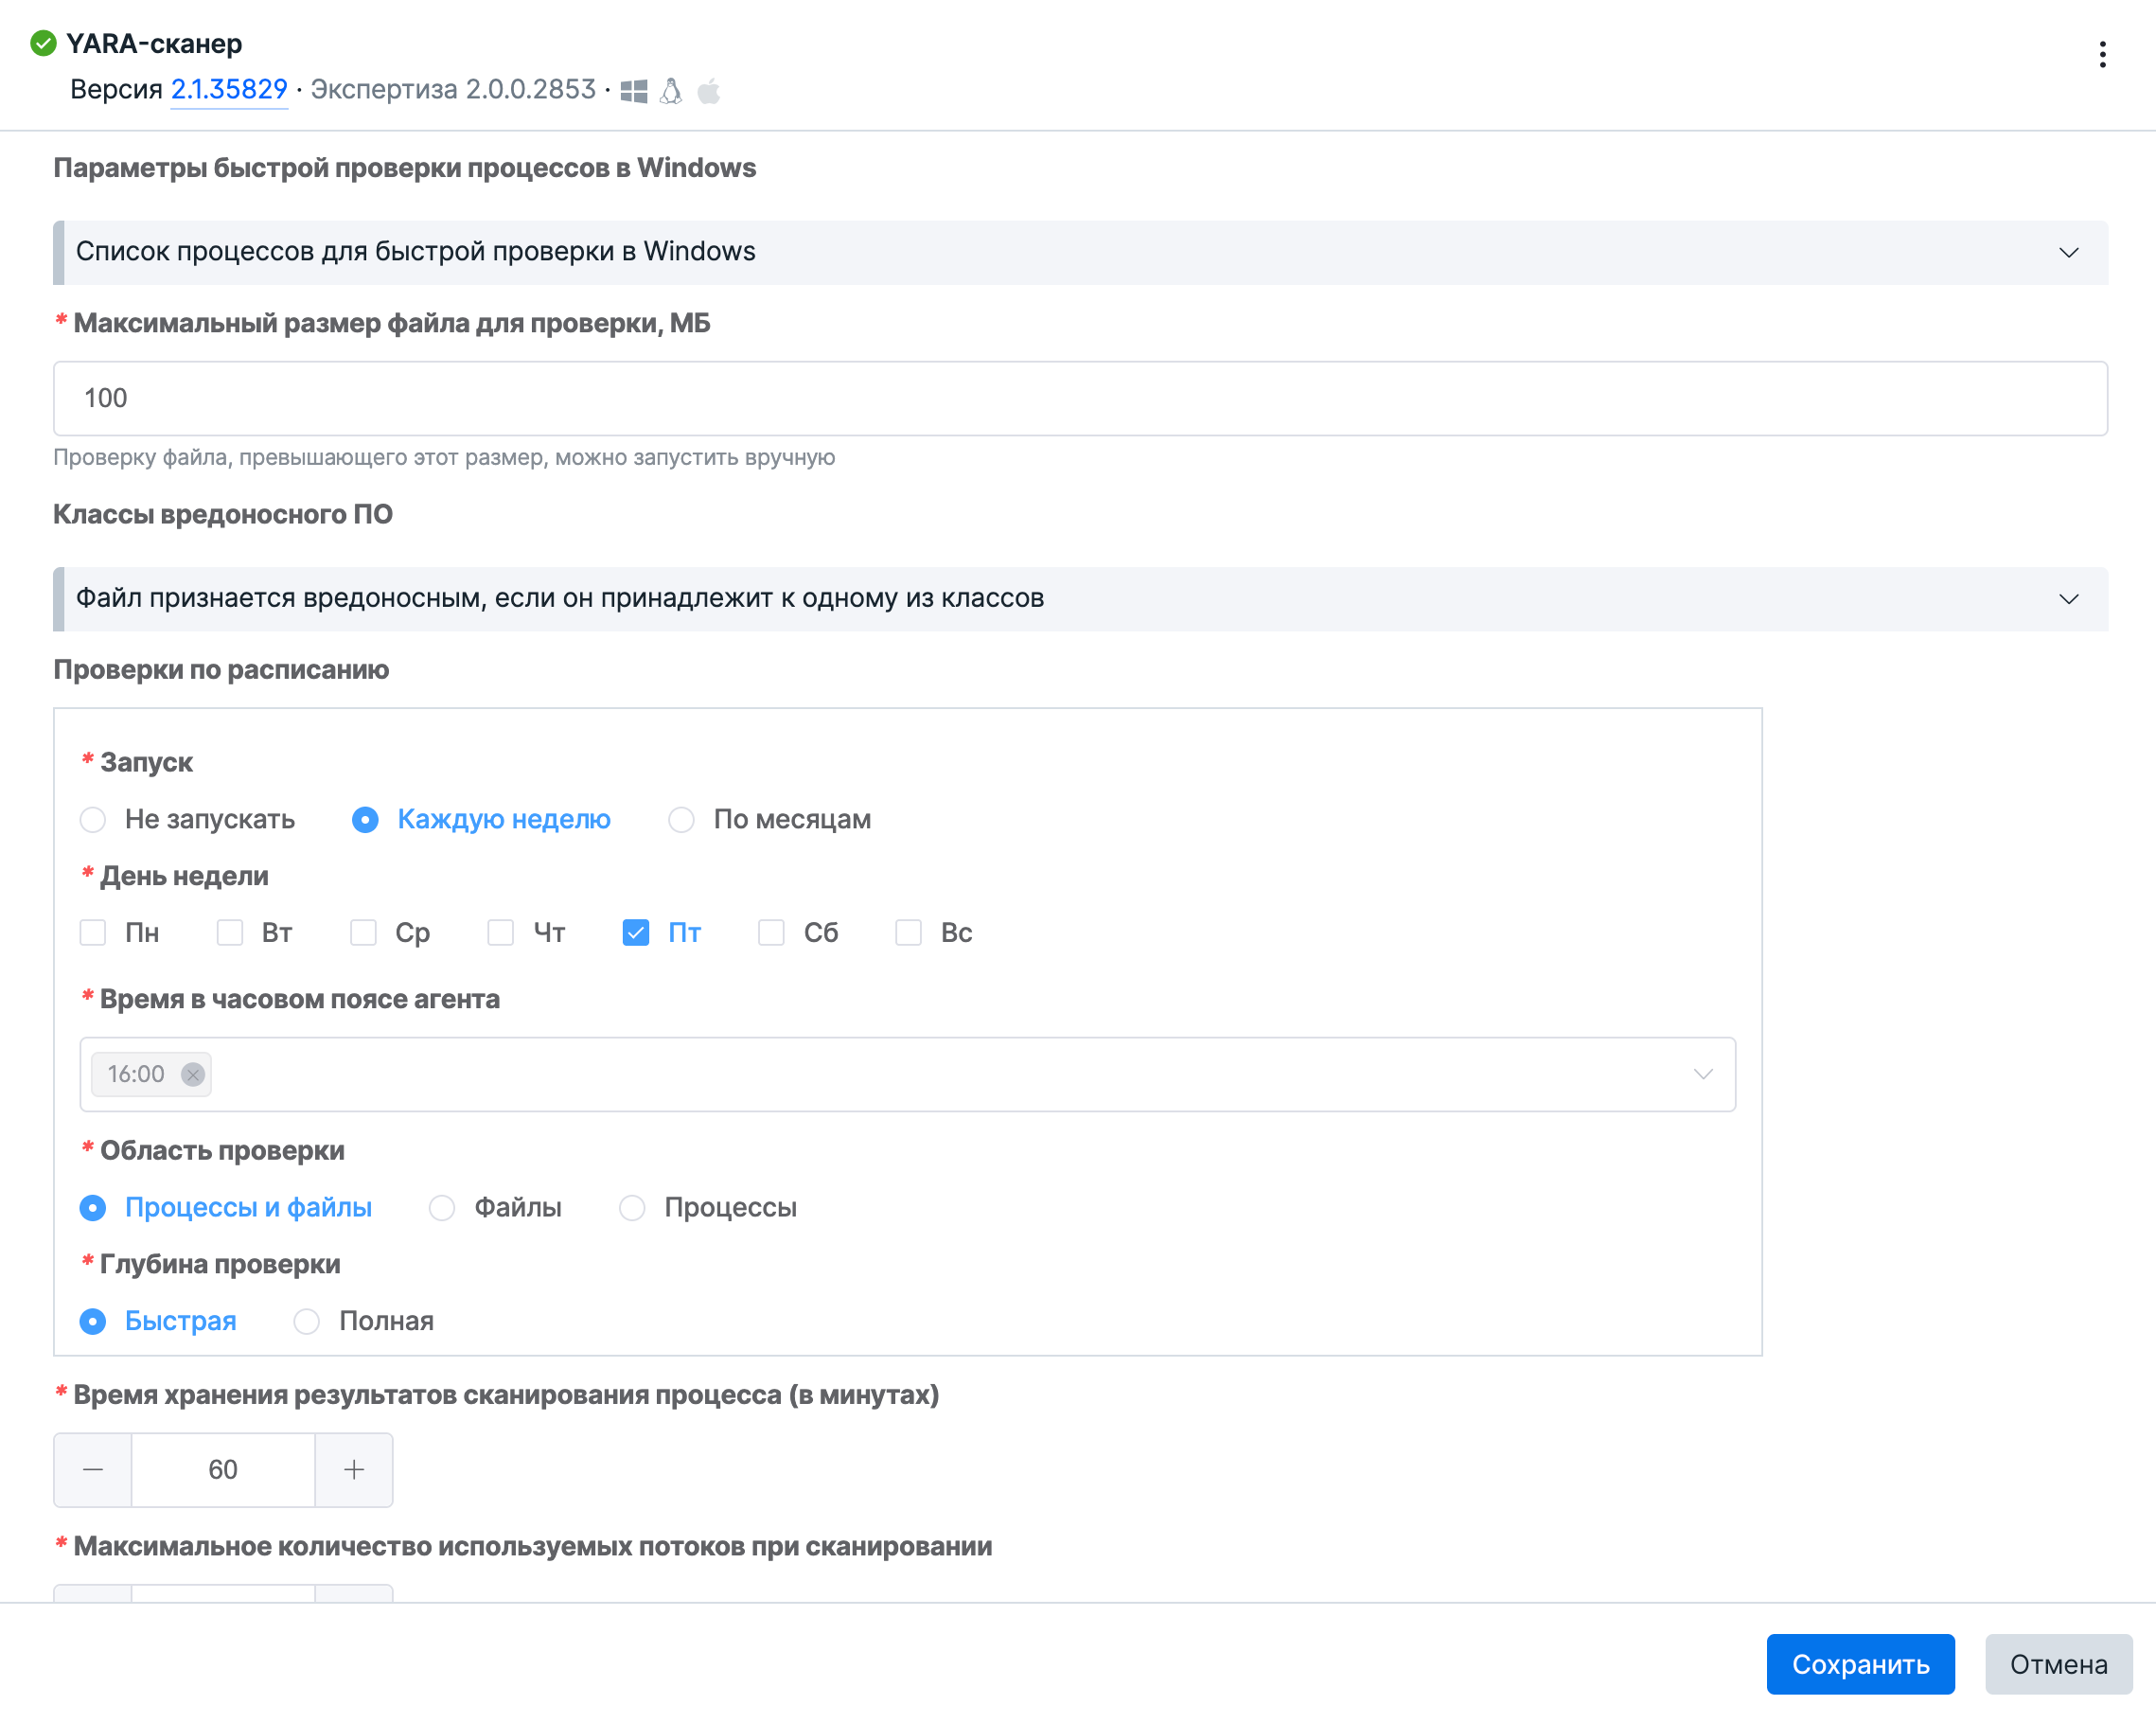Open the three-dot more options menu
Viewport: 2156px width, 1723px height.
tap(2102, 55)
